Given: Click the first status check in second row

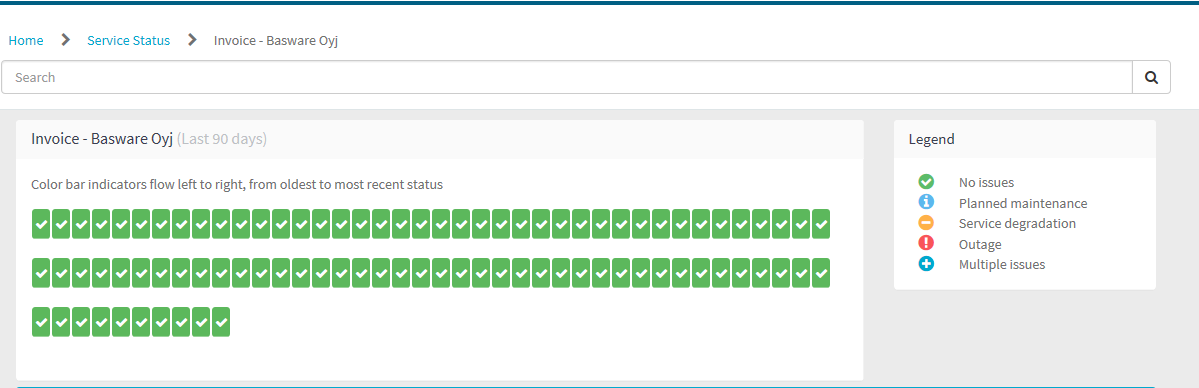Looking at the screenshot, I should pos(41,273).
